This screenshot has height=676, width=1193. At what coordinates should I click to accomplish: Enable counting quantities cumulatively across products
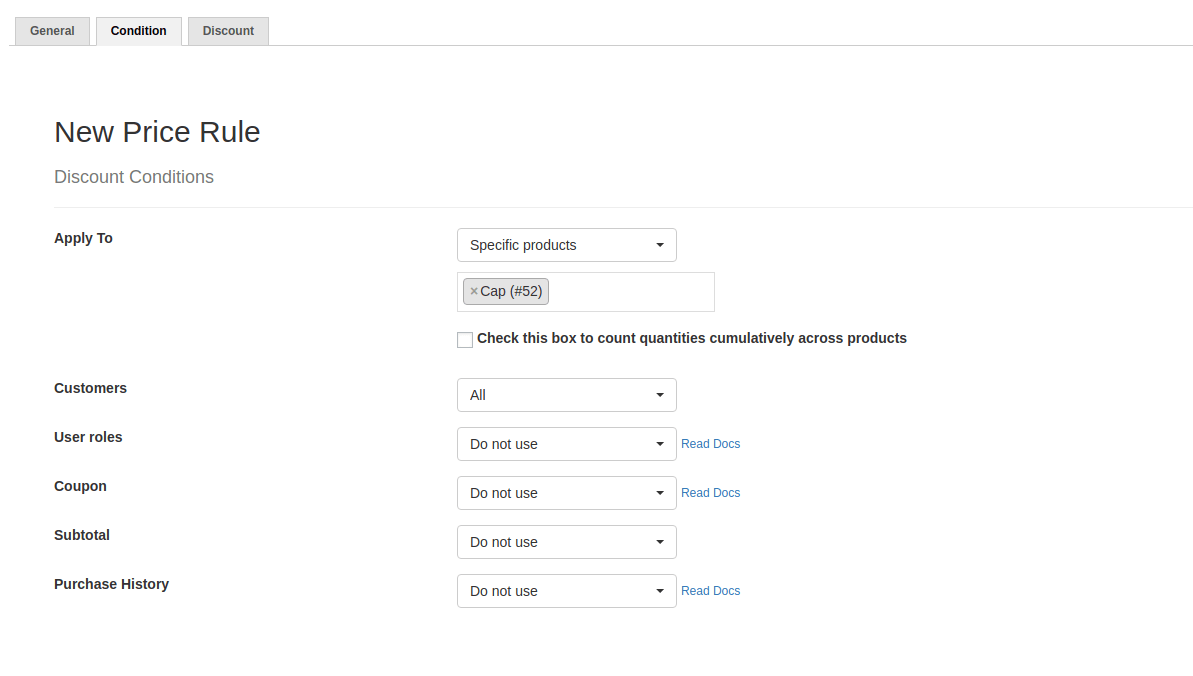pos(465,340)
